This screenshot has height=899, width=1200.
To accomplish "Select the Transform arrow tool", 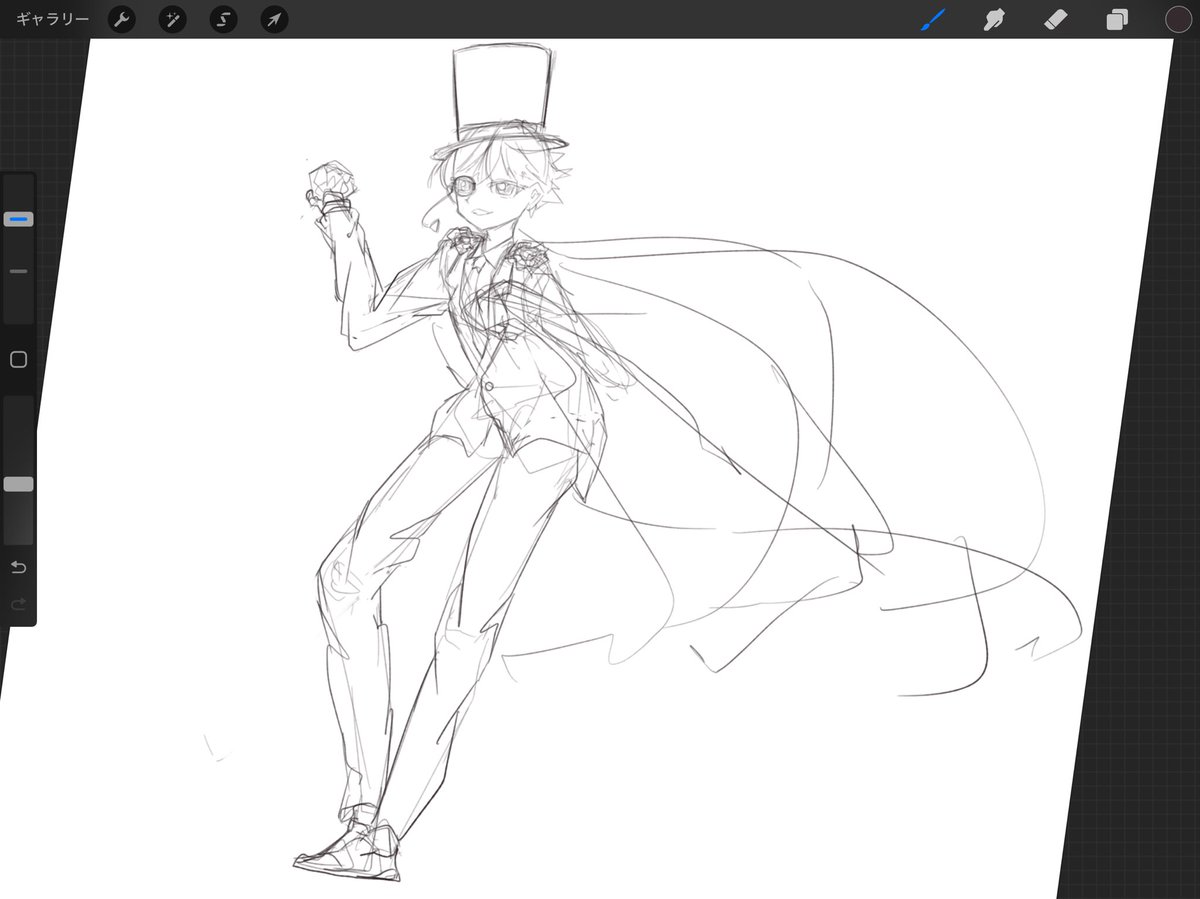I will (274, 19).
